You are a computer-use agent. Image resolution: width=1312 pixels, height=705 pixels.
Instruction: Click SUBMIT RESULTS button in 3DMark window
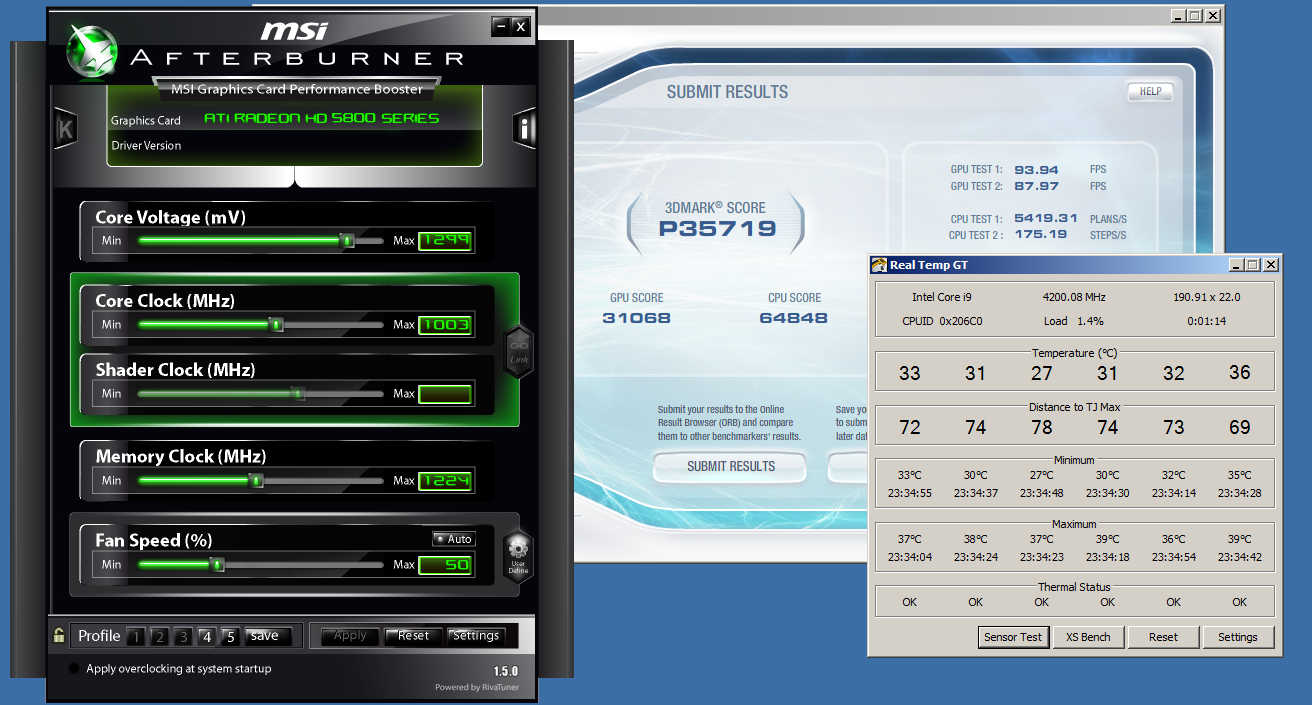point(731,466)
